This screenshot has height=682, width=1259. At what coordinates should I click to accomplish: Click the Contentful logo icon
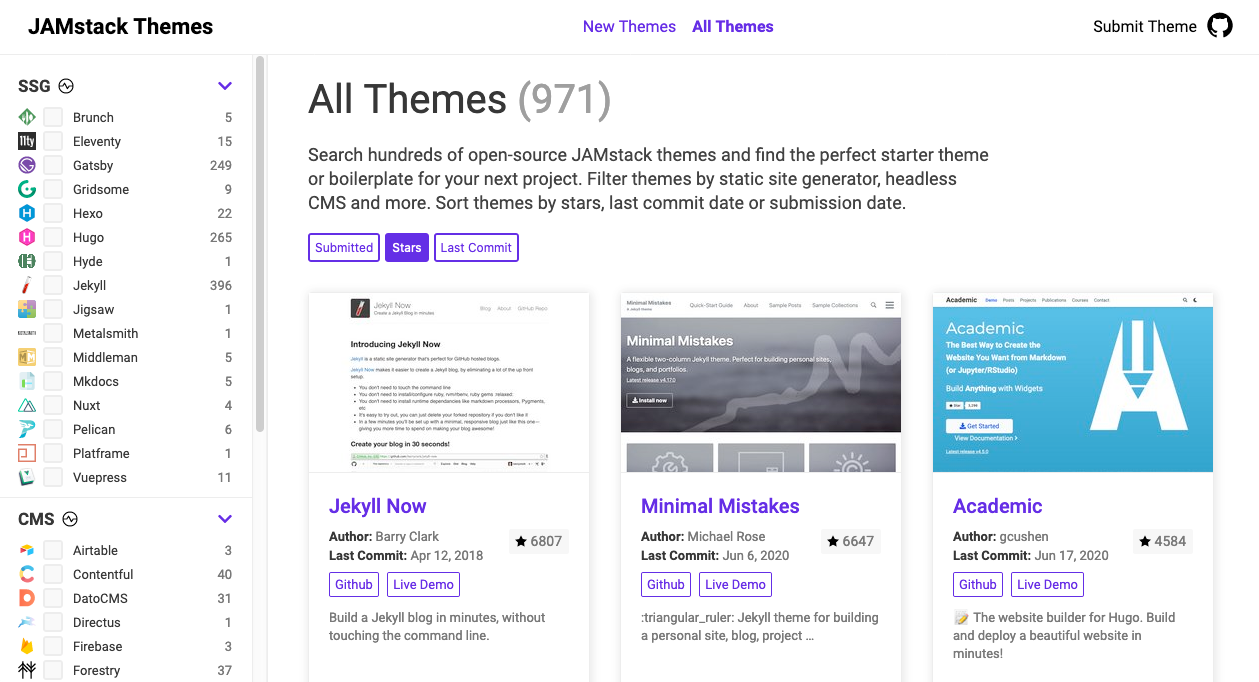click(27, 574)
